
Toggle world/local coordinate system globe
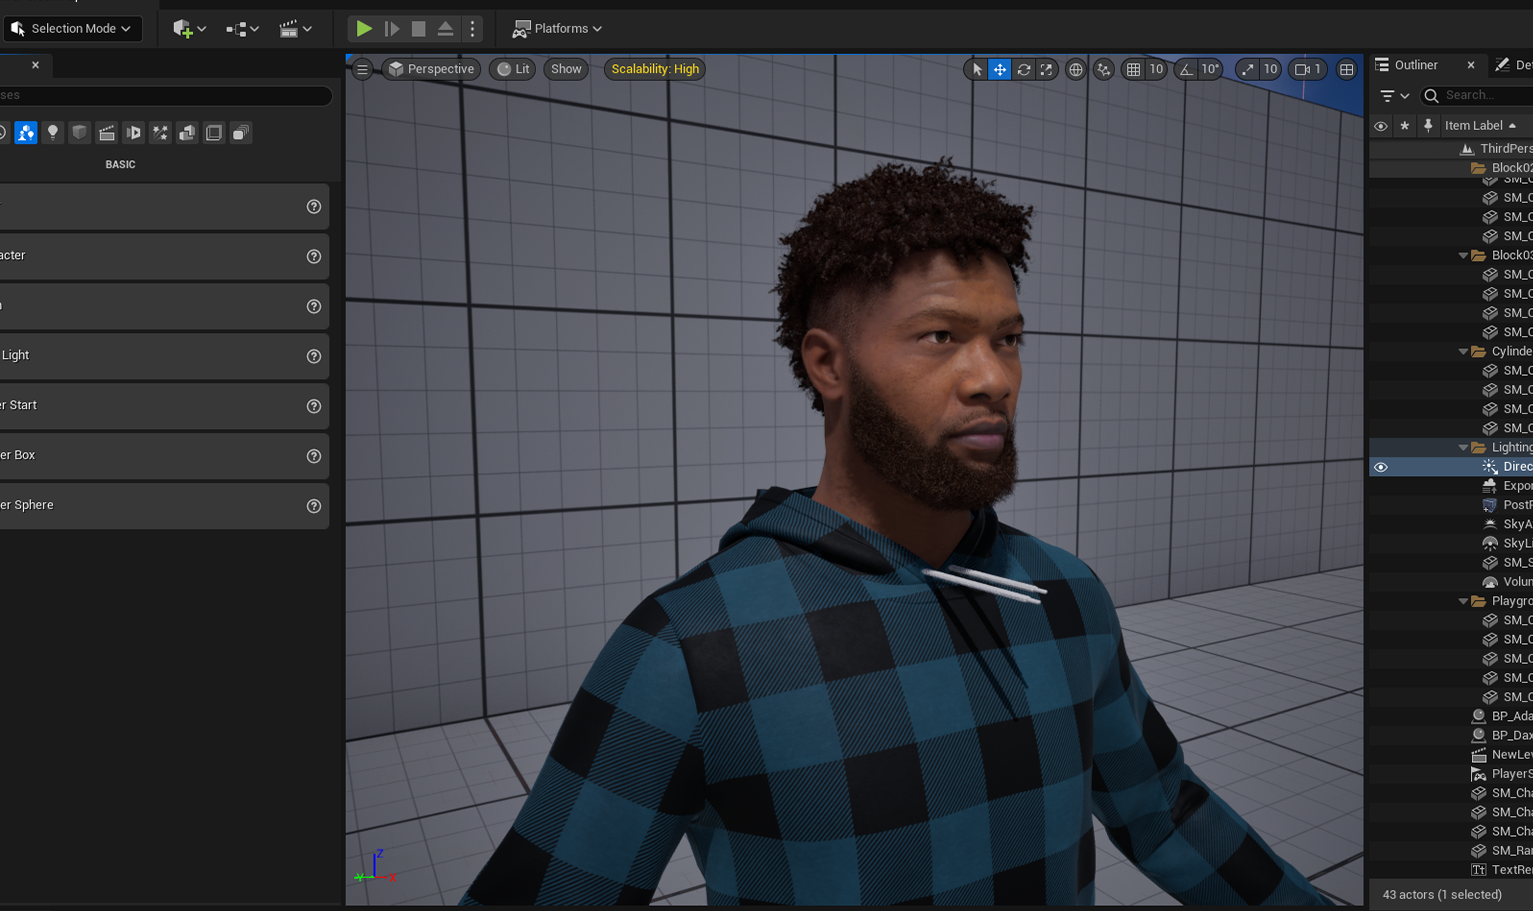[x=1075, y=69]
